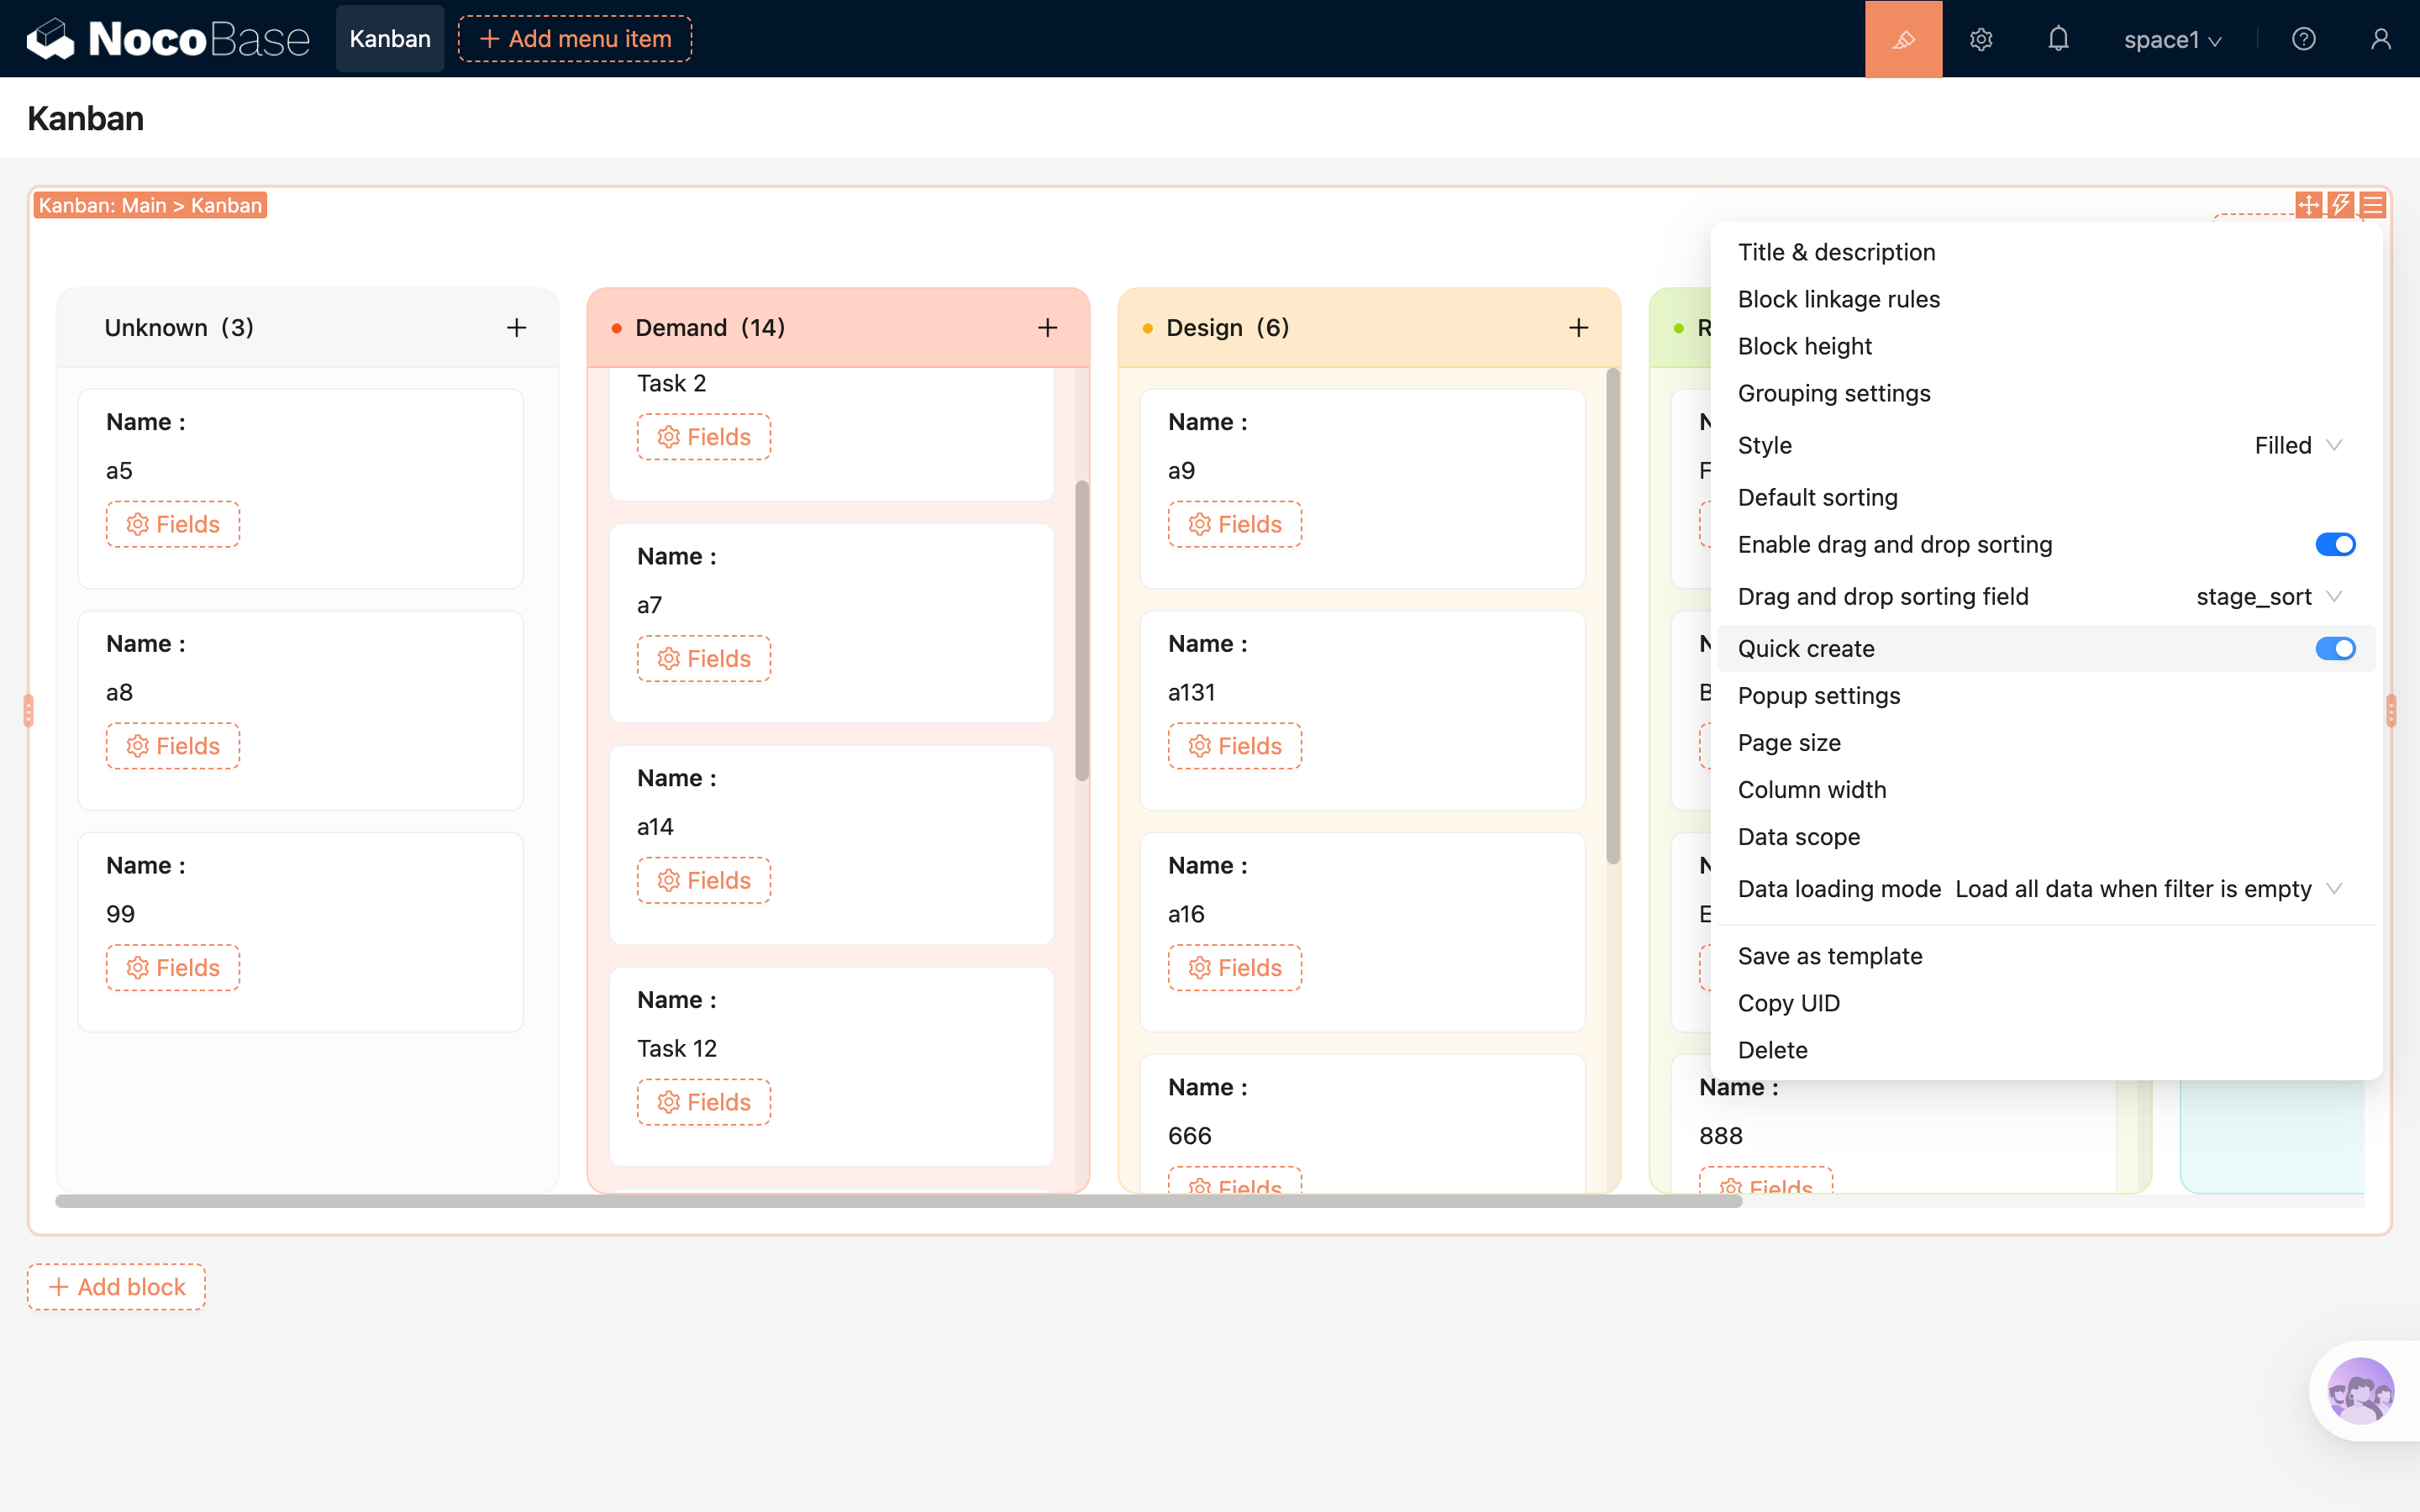Click the horizontal kanban scrollbar
Image resolution: width=2420 pixels, height=1512 pixels.
click(898, 1201)
